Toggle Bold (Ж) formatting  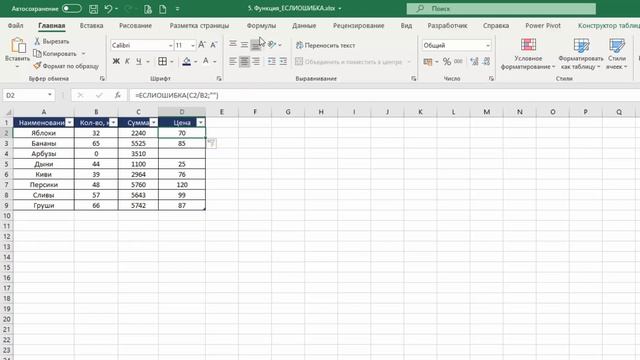pyautogui.click(x=116, y=61)
